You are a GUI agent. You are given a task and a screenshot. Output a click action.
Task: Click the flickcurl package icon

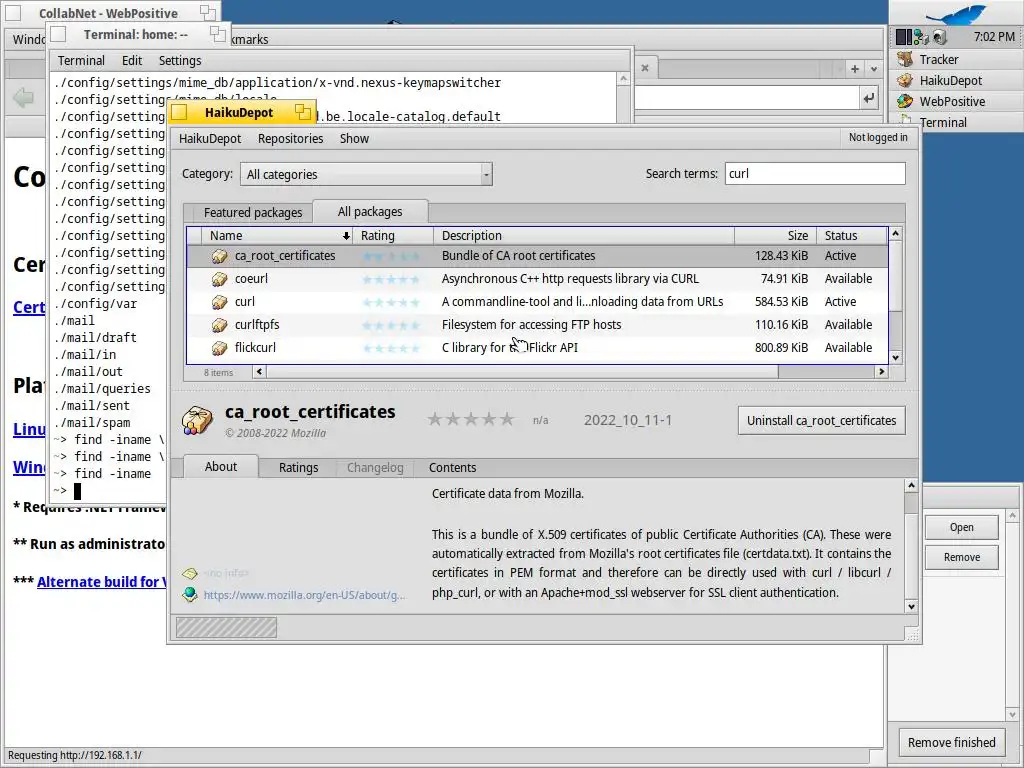[x=219, y=347]
